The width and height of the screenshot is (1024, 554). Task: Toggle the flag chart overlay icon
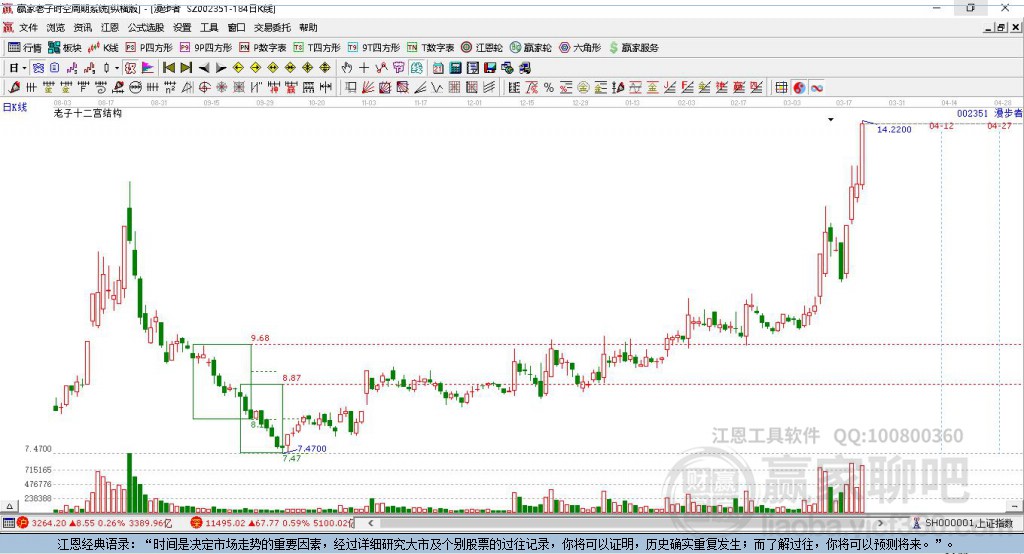tap(148, 68)
